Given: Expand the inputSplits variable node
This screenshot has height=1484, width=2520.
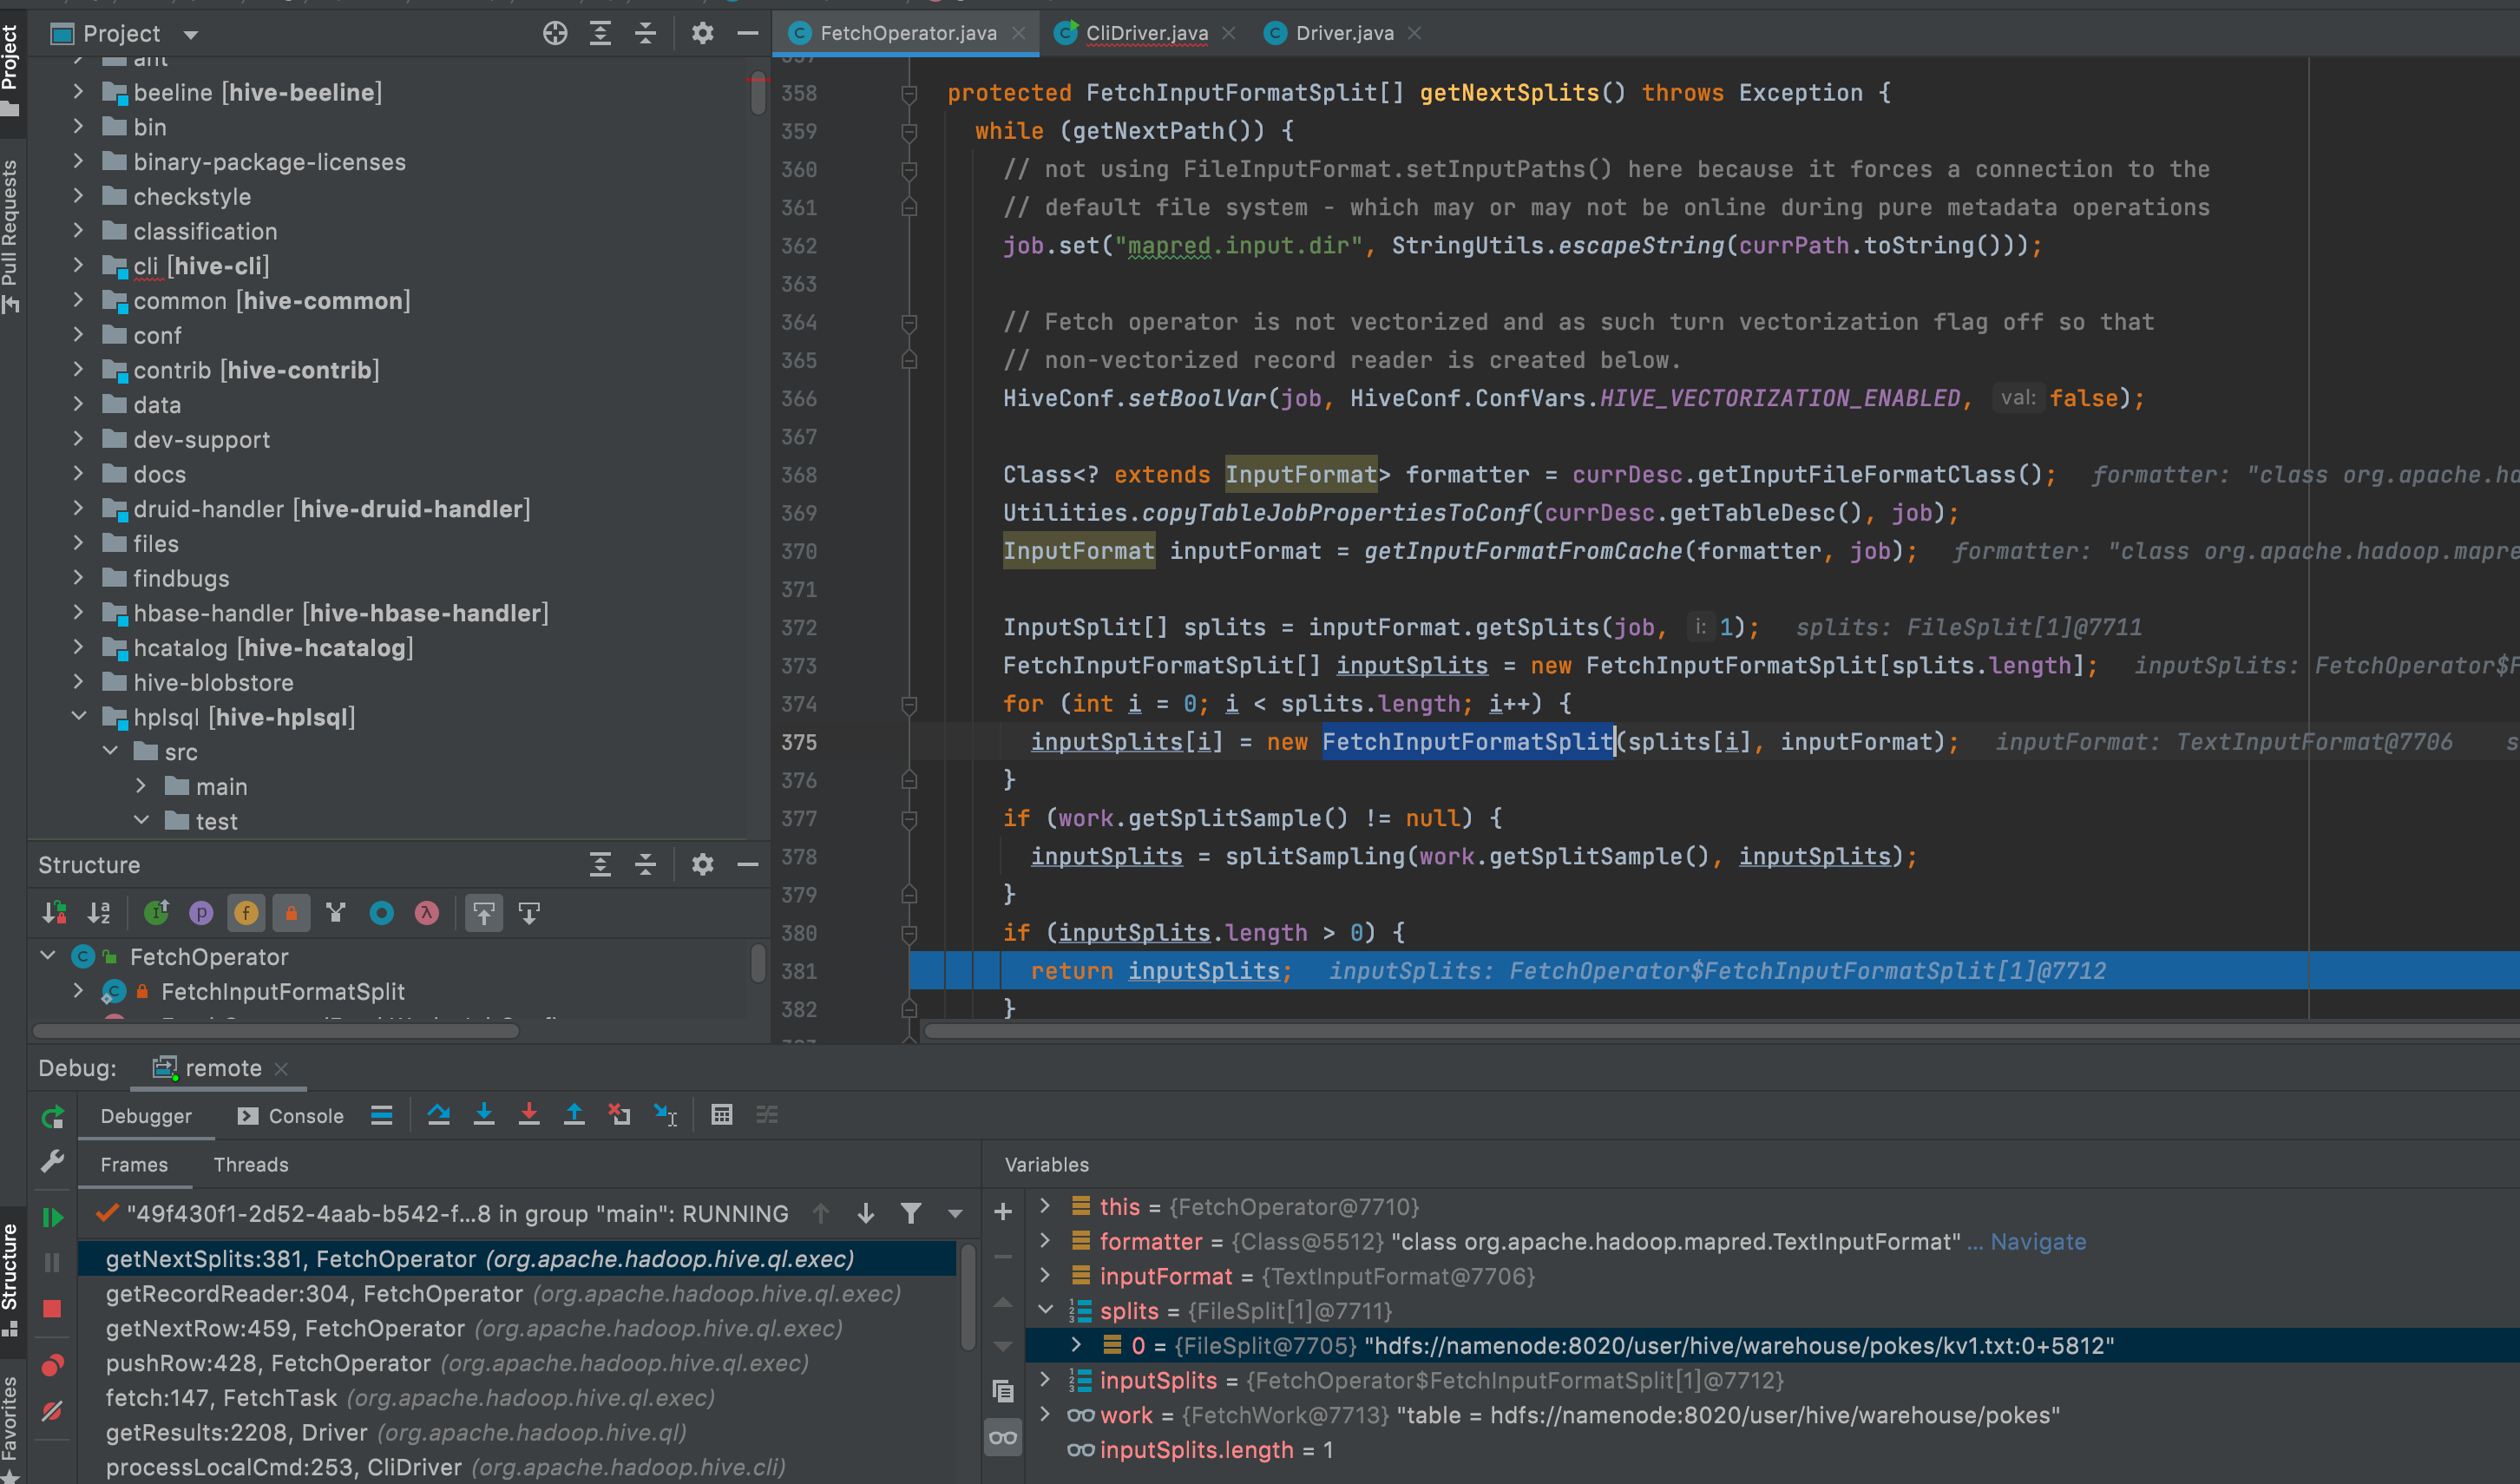Looking at the screenshot, I should click(1045, 1379).
